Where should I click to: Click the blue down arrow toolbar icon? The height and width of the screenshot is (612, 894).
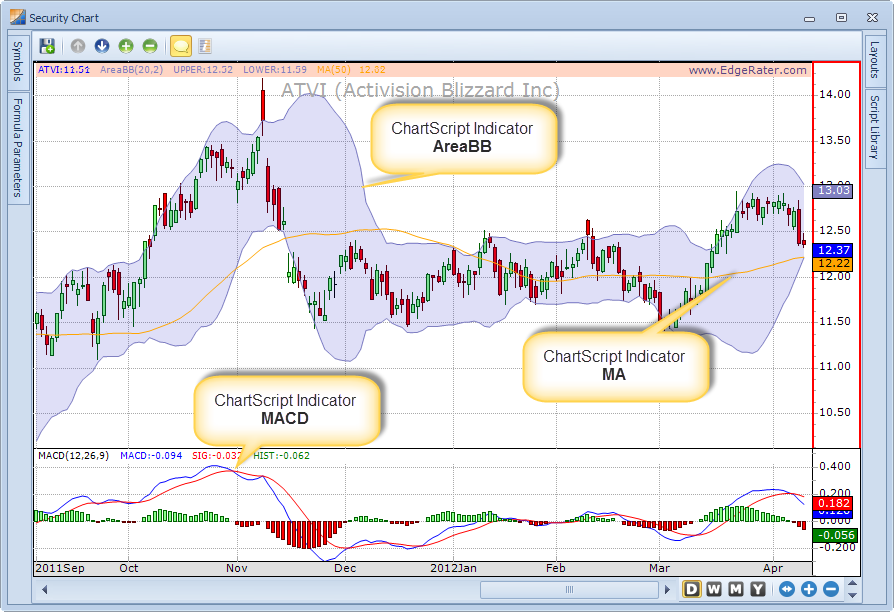(x=102, y=46)
